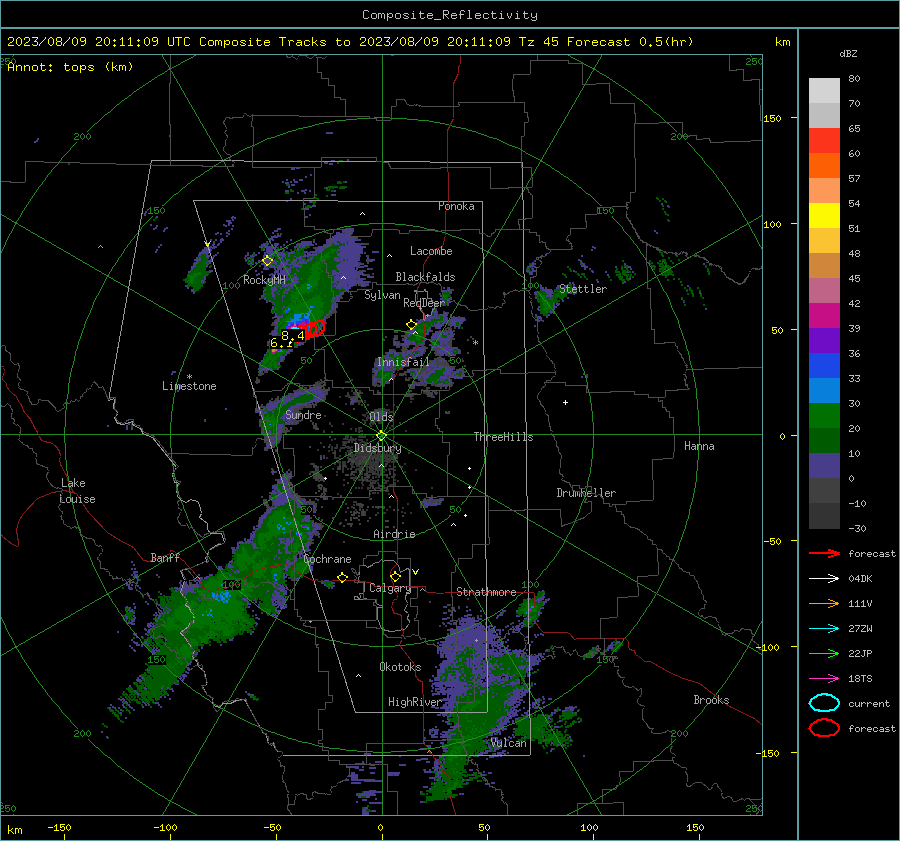Image resolution: width=900 pixels, height=841 pixels.
Task: Click the Innisfail label
Action: (x=403, y=362)
